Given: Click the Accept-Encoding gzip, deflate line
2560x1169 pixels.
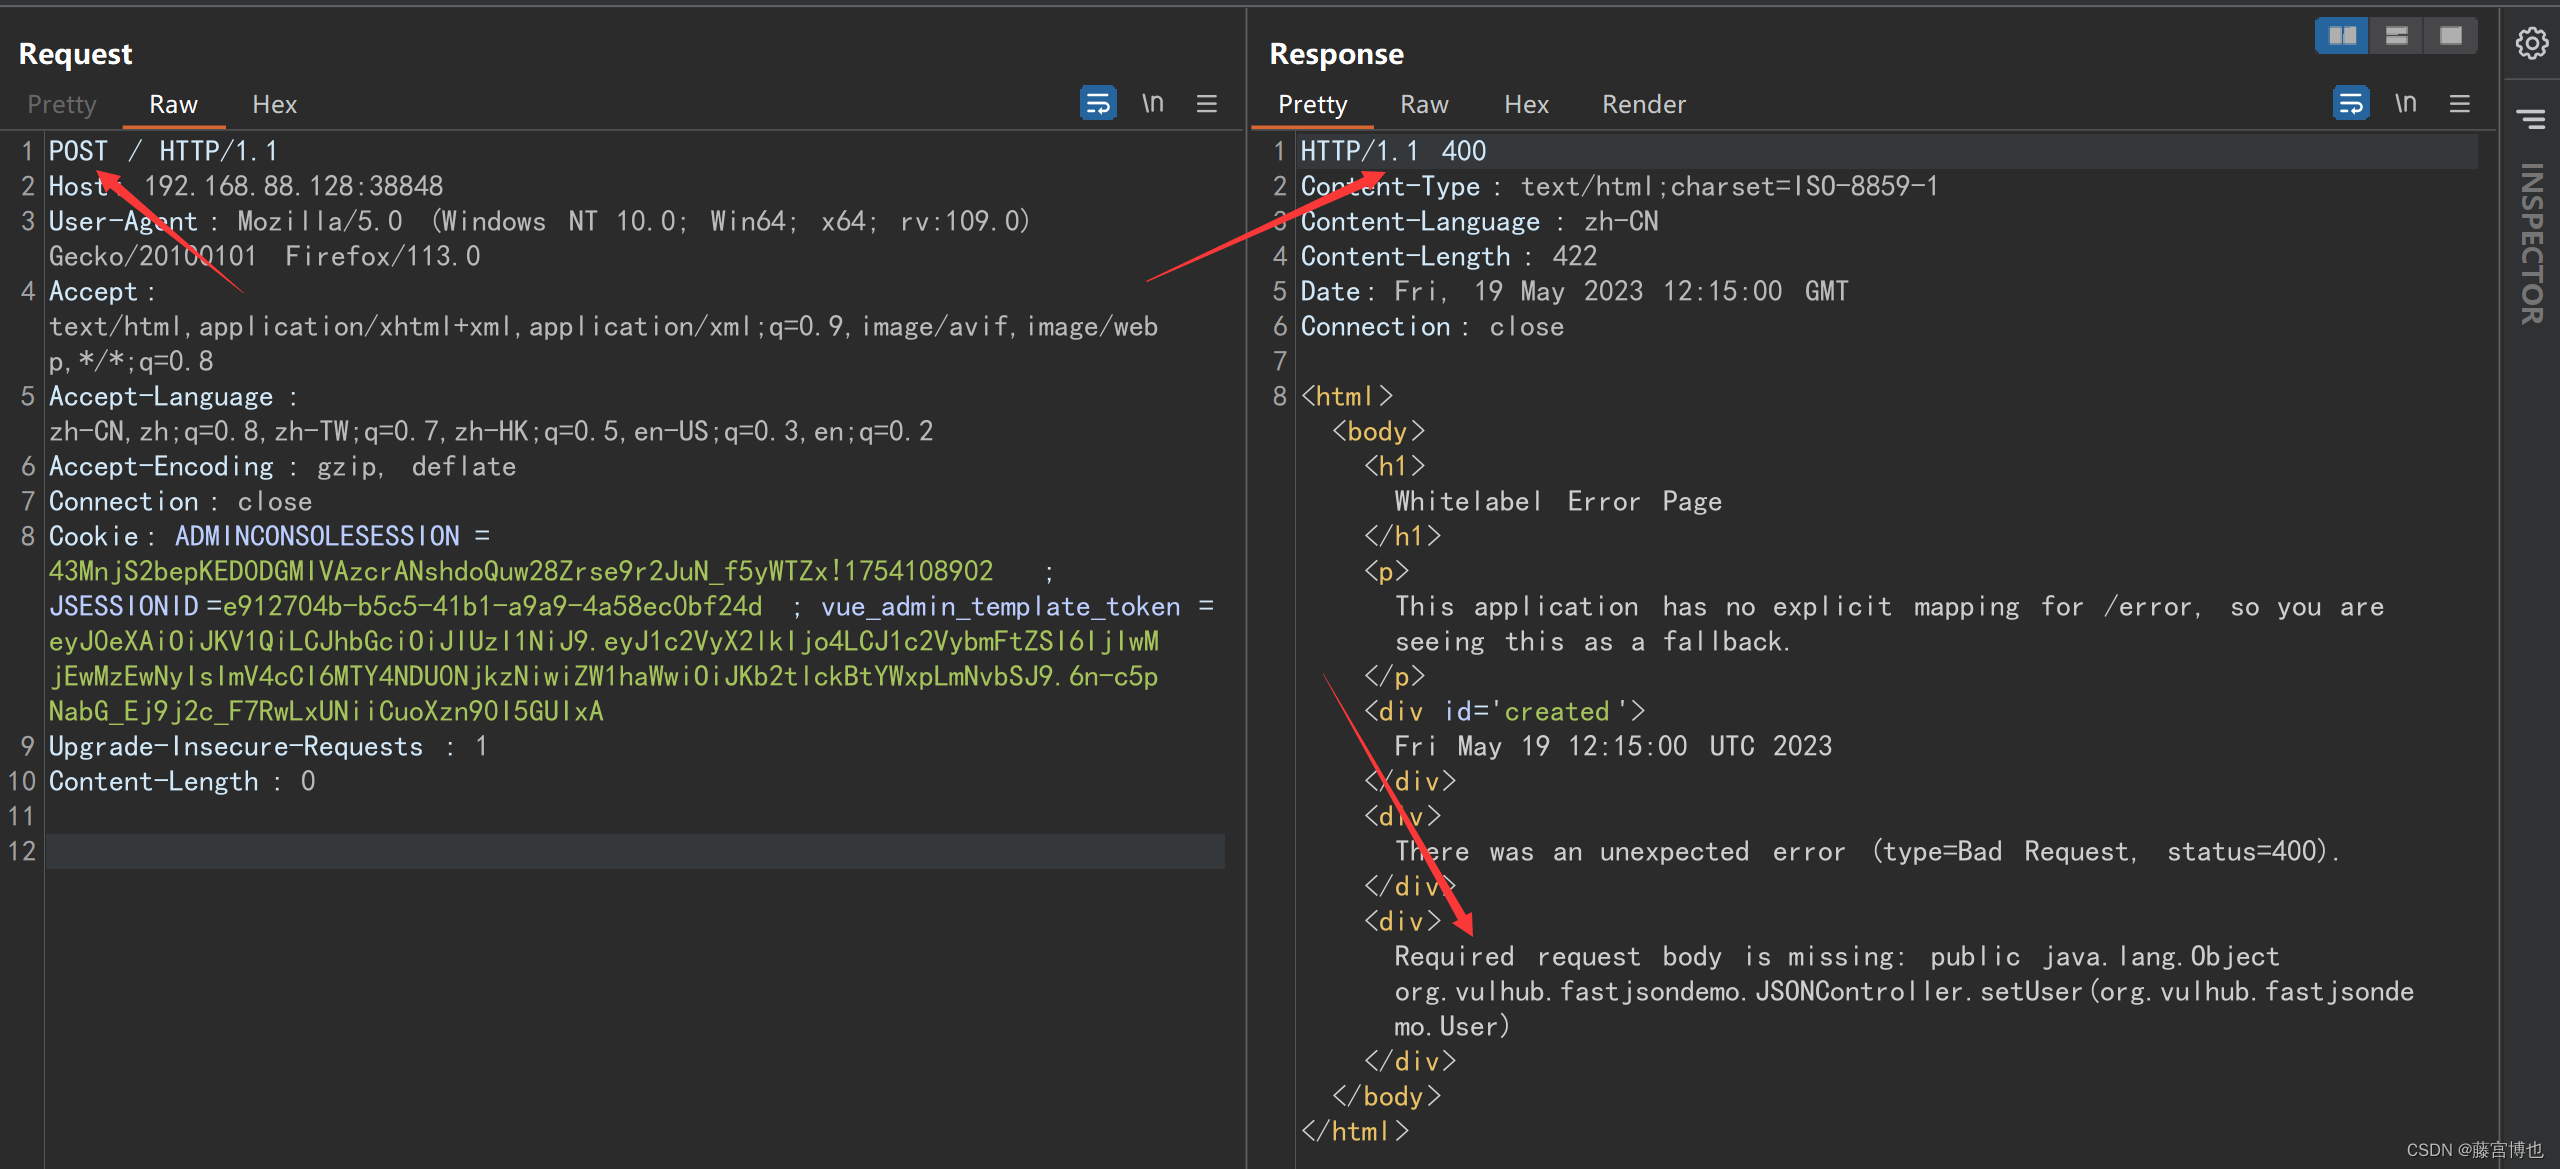Looking at the screenshot, I should [x=282, y=466].
